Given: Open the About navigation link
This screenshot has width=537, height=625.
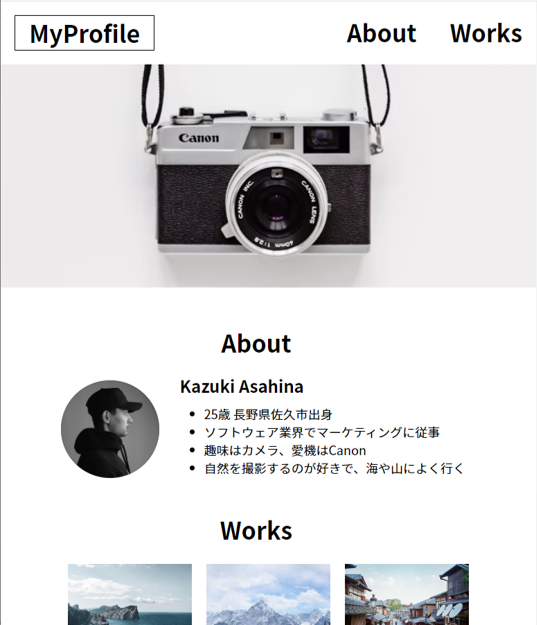Looking at the screenshot, I should (x=381, y=33).
